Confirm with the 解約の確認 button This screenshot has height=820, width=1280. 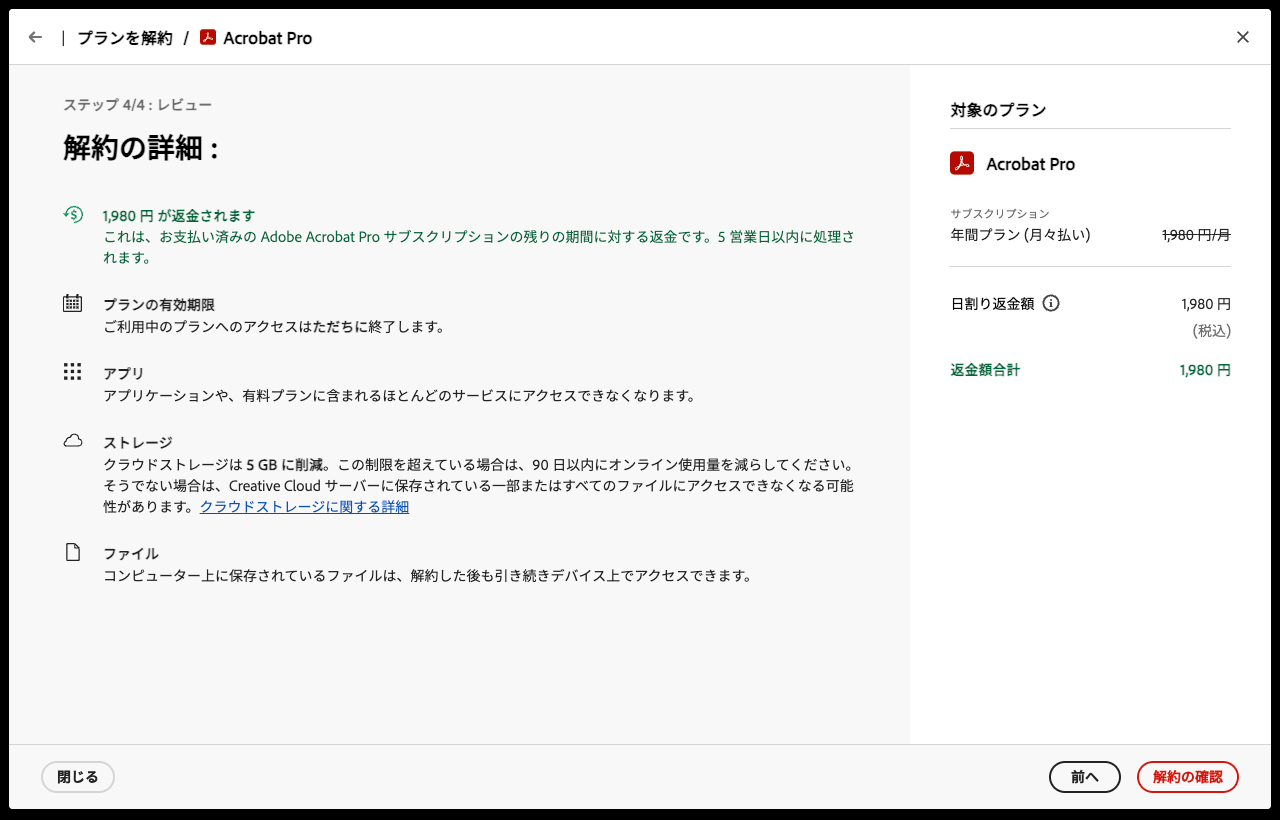point(1188,777)
